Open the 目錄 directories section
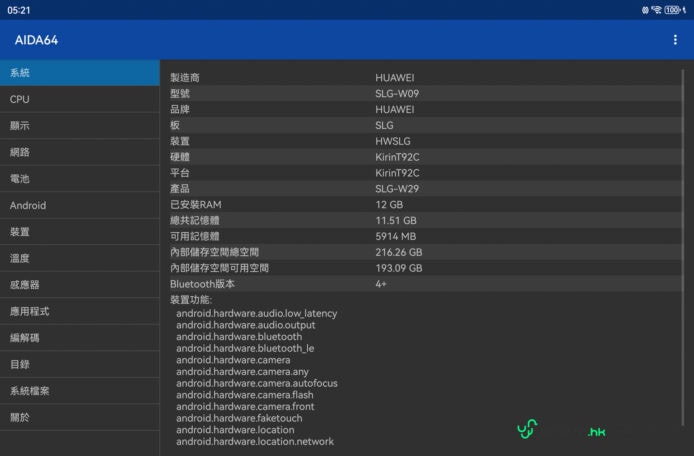 [80, 364]
